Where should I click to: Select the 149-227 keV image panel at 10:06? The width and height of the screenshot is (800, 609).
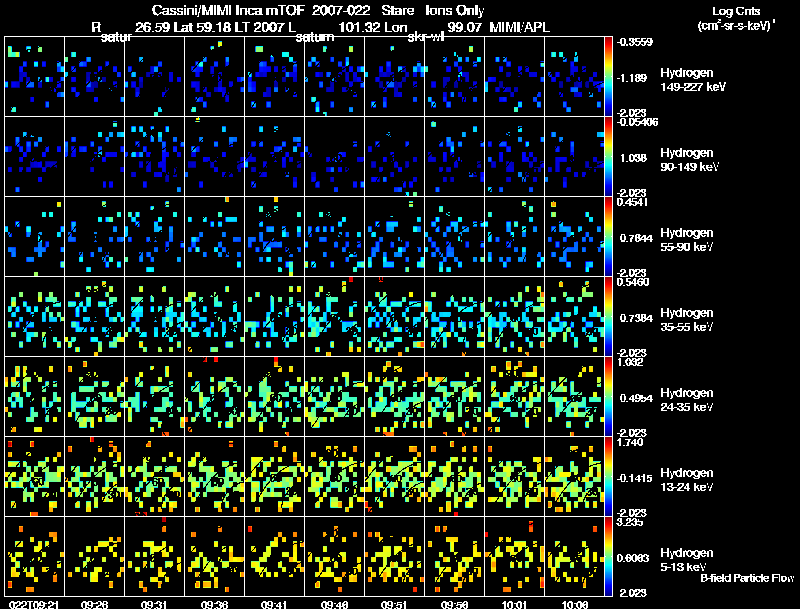574,76
